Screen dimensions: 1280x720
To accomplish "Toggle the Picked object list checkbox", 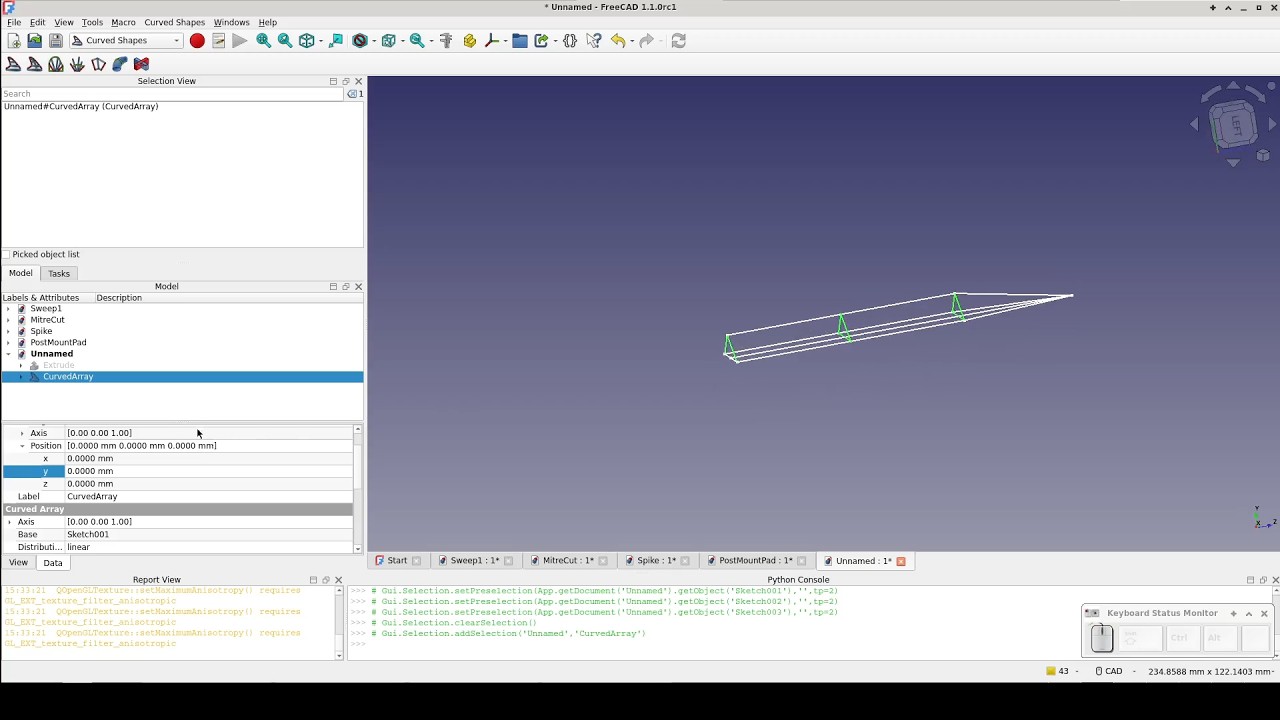I will pyautogui.click(x=6, y=255).
